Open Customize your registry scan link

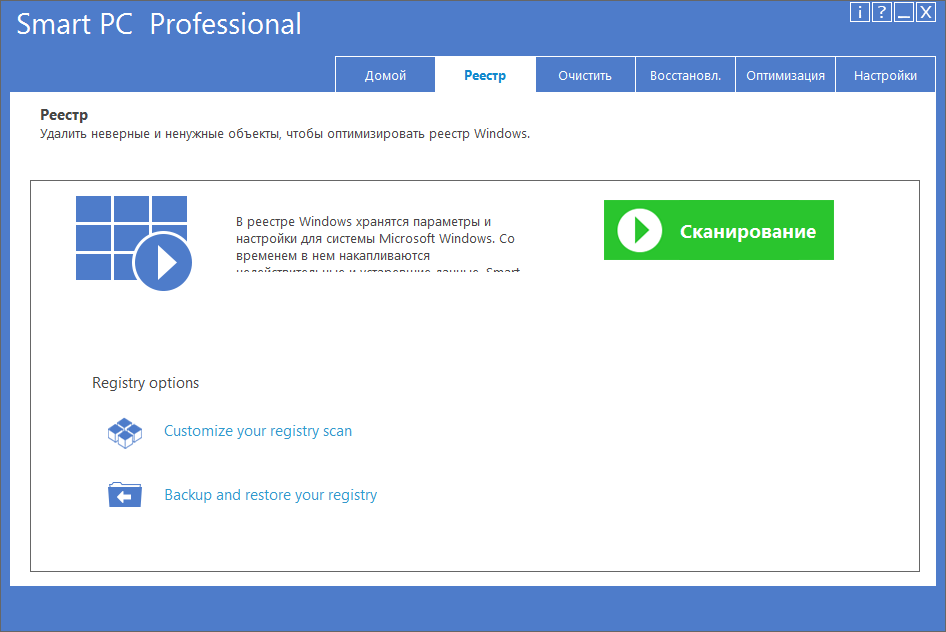click(x=258, y=431)
